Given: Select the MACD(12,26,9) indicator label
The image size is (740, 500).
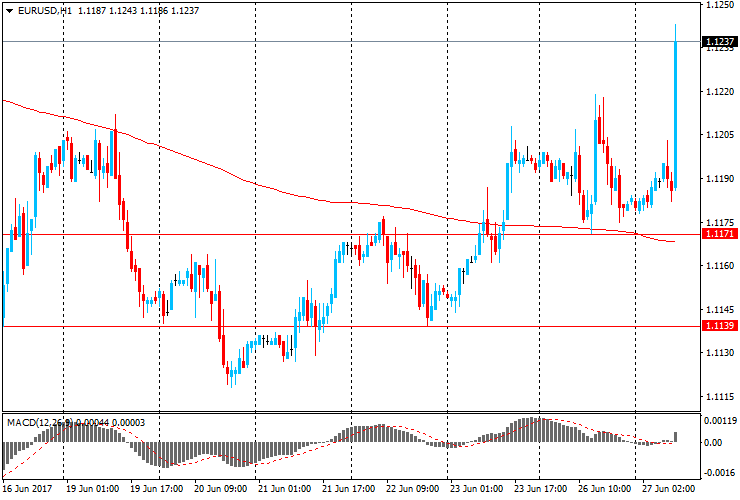Looking at the screenshot, I should tap(40, 423).
